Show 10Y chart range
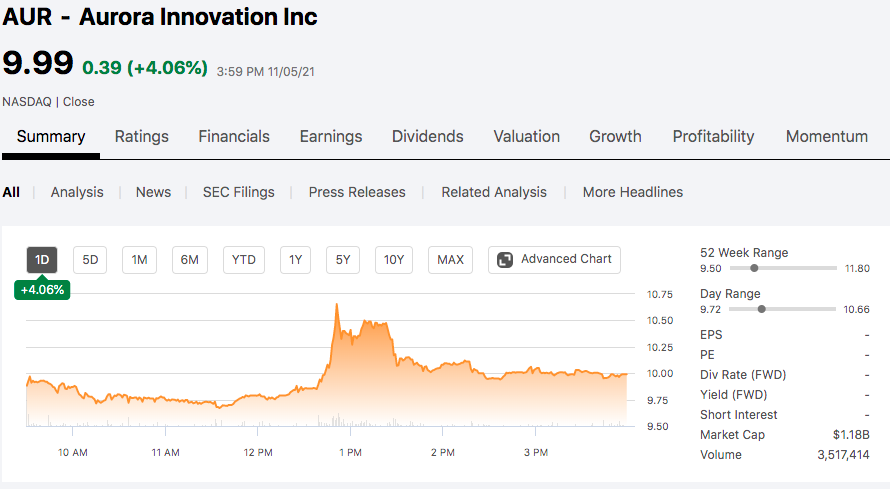 tap(393, 260)
